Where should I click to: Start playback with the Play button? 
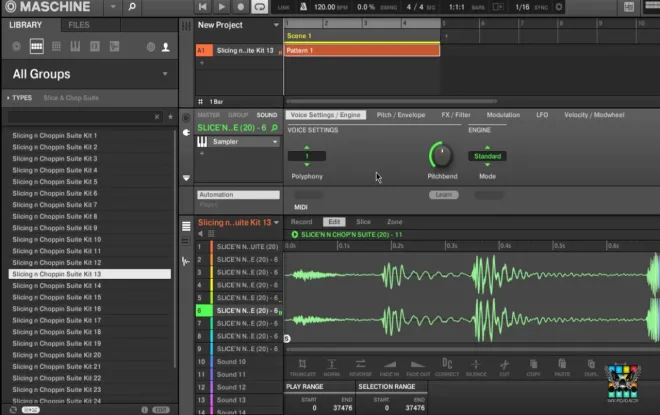click(x=221, y=7)
